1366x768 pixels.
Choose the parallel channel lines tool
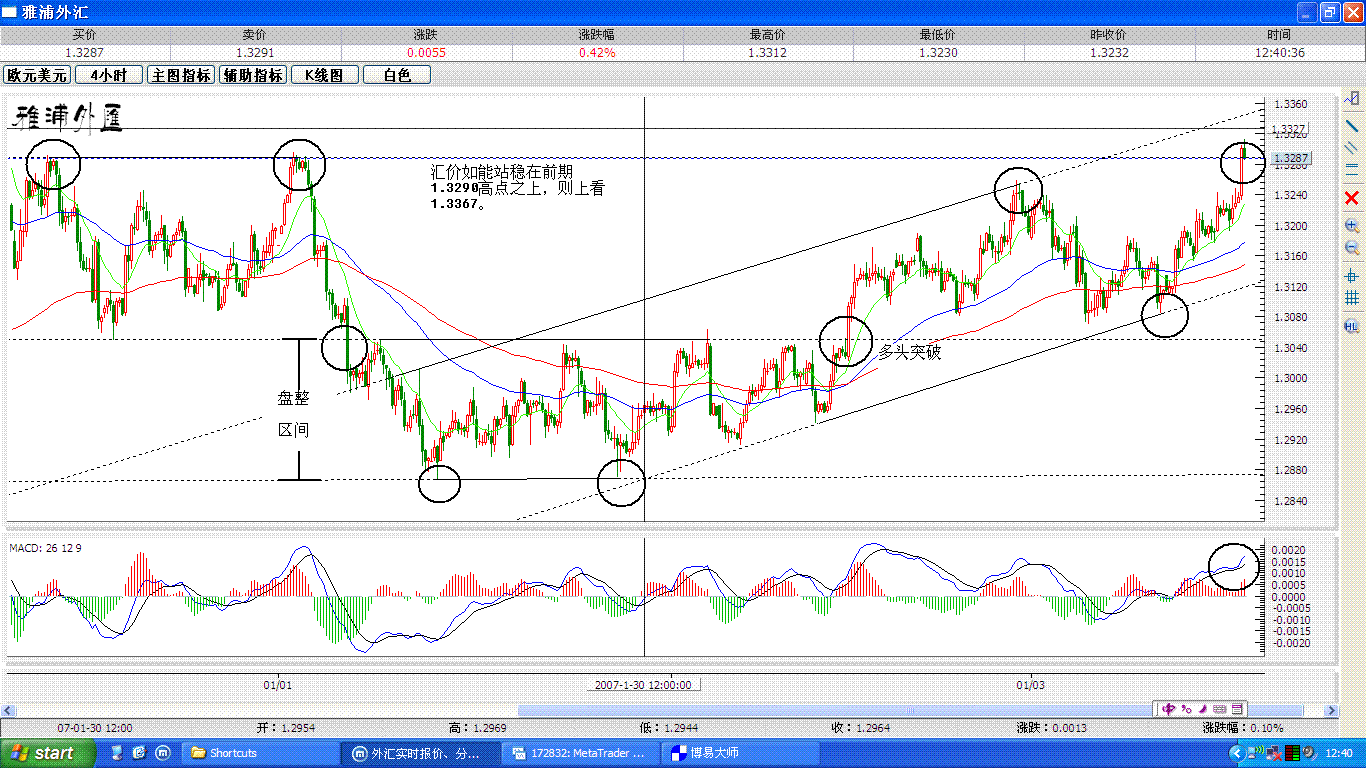point(1352,147)
